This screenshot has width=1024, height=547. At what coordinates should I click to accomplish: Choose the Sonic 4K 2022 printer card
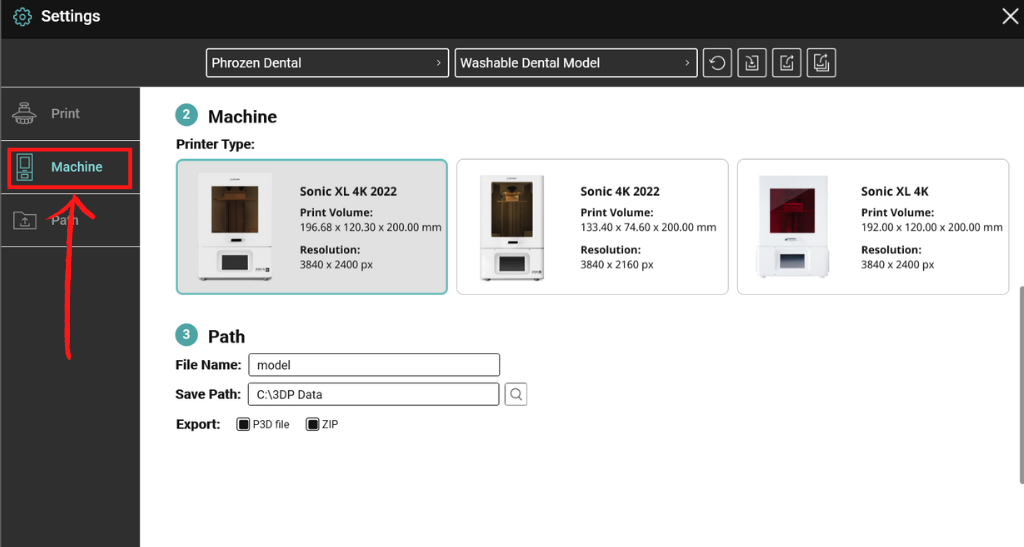(592, 227)
